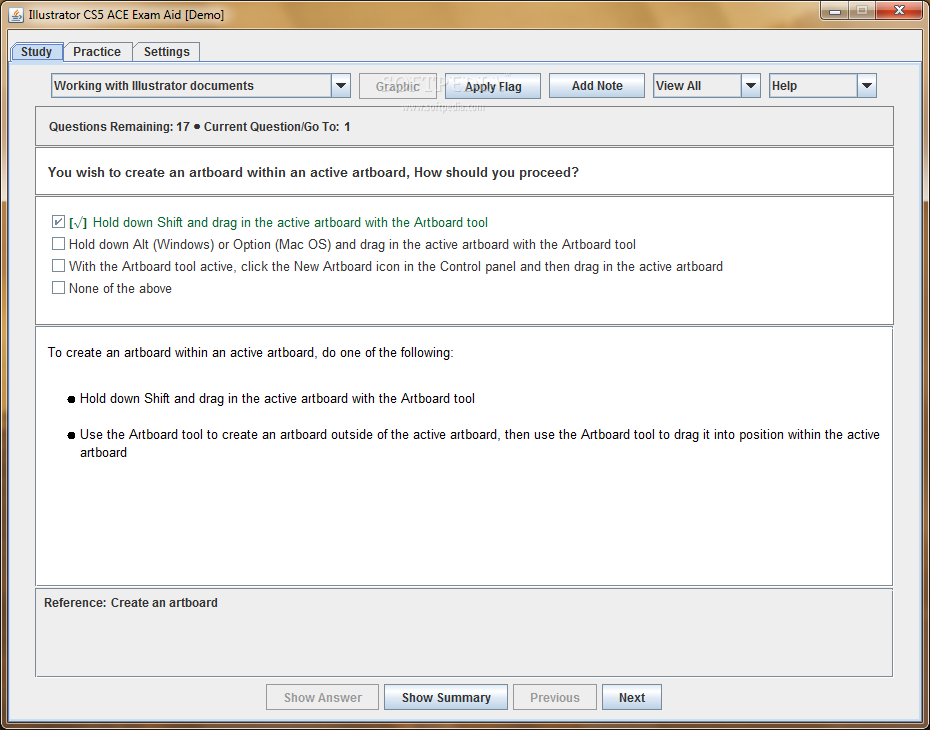
Task: Click the Previous button
Action: 555,697
